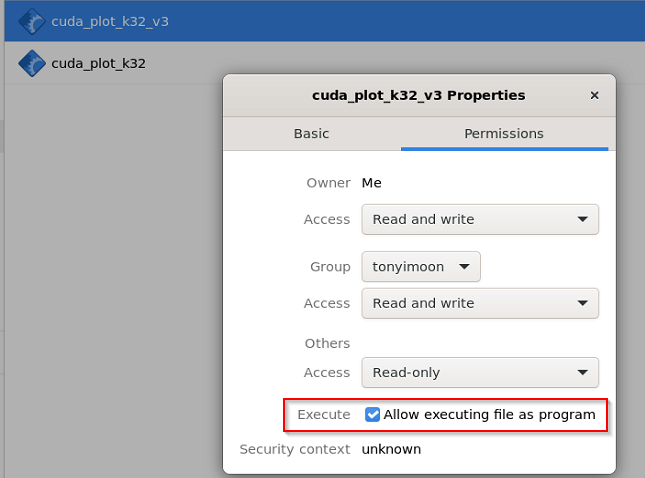Expand the Group access dropdown
The height and width of the screenshot is (478, 645).
point(480,303)
